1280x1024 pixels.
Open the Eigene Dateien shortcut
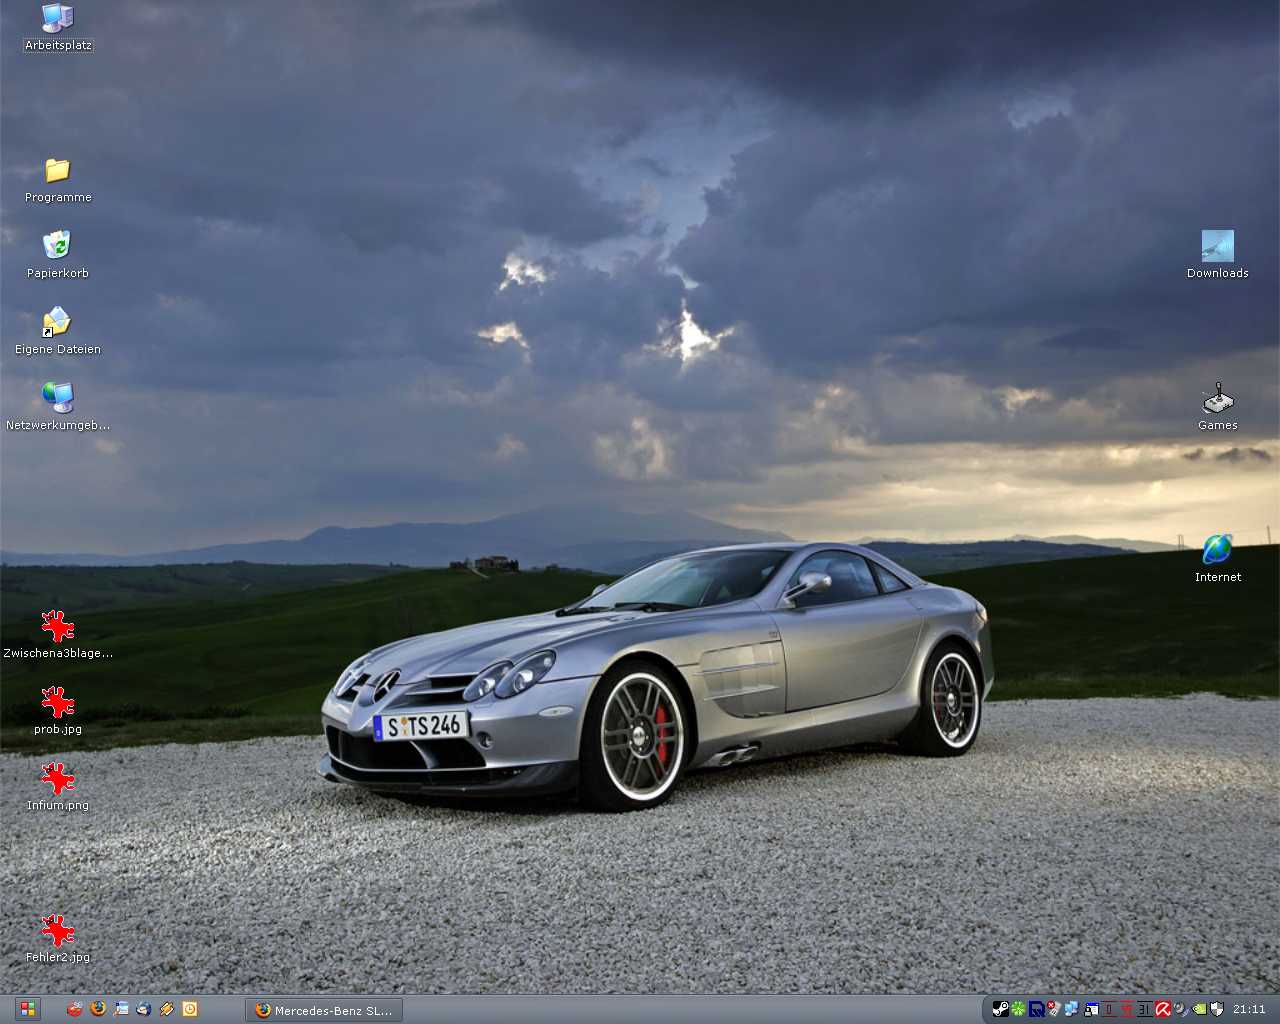58,331
